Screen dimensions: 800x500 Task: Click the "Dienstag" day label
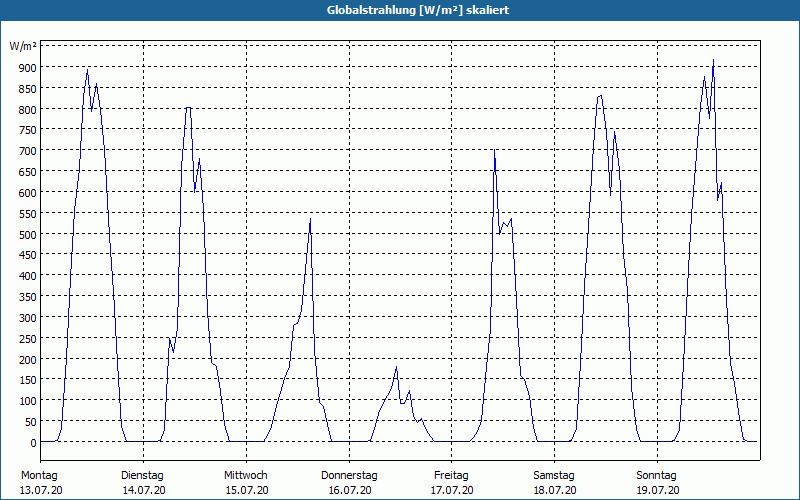click(142, 476)
